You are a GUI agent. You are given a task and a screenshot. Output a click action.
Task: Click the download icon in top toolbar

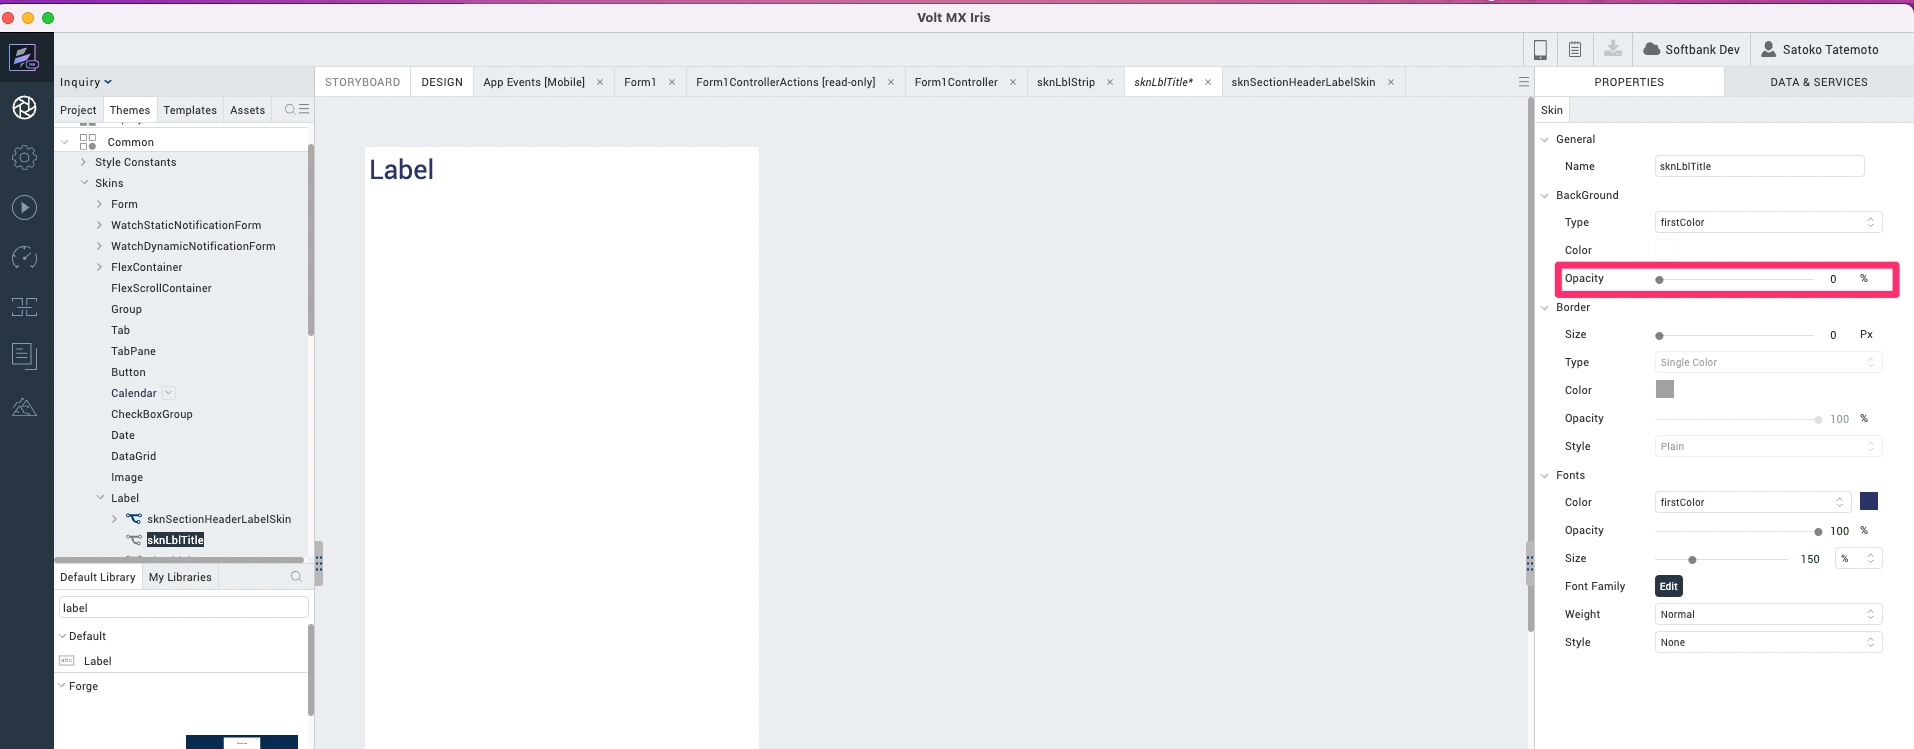click(x=1613, y=49)
